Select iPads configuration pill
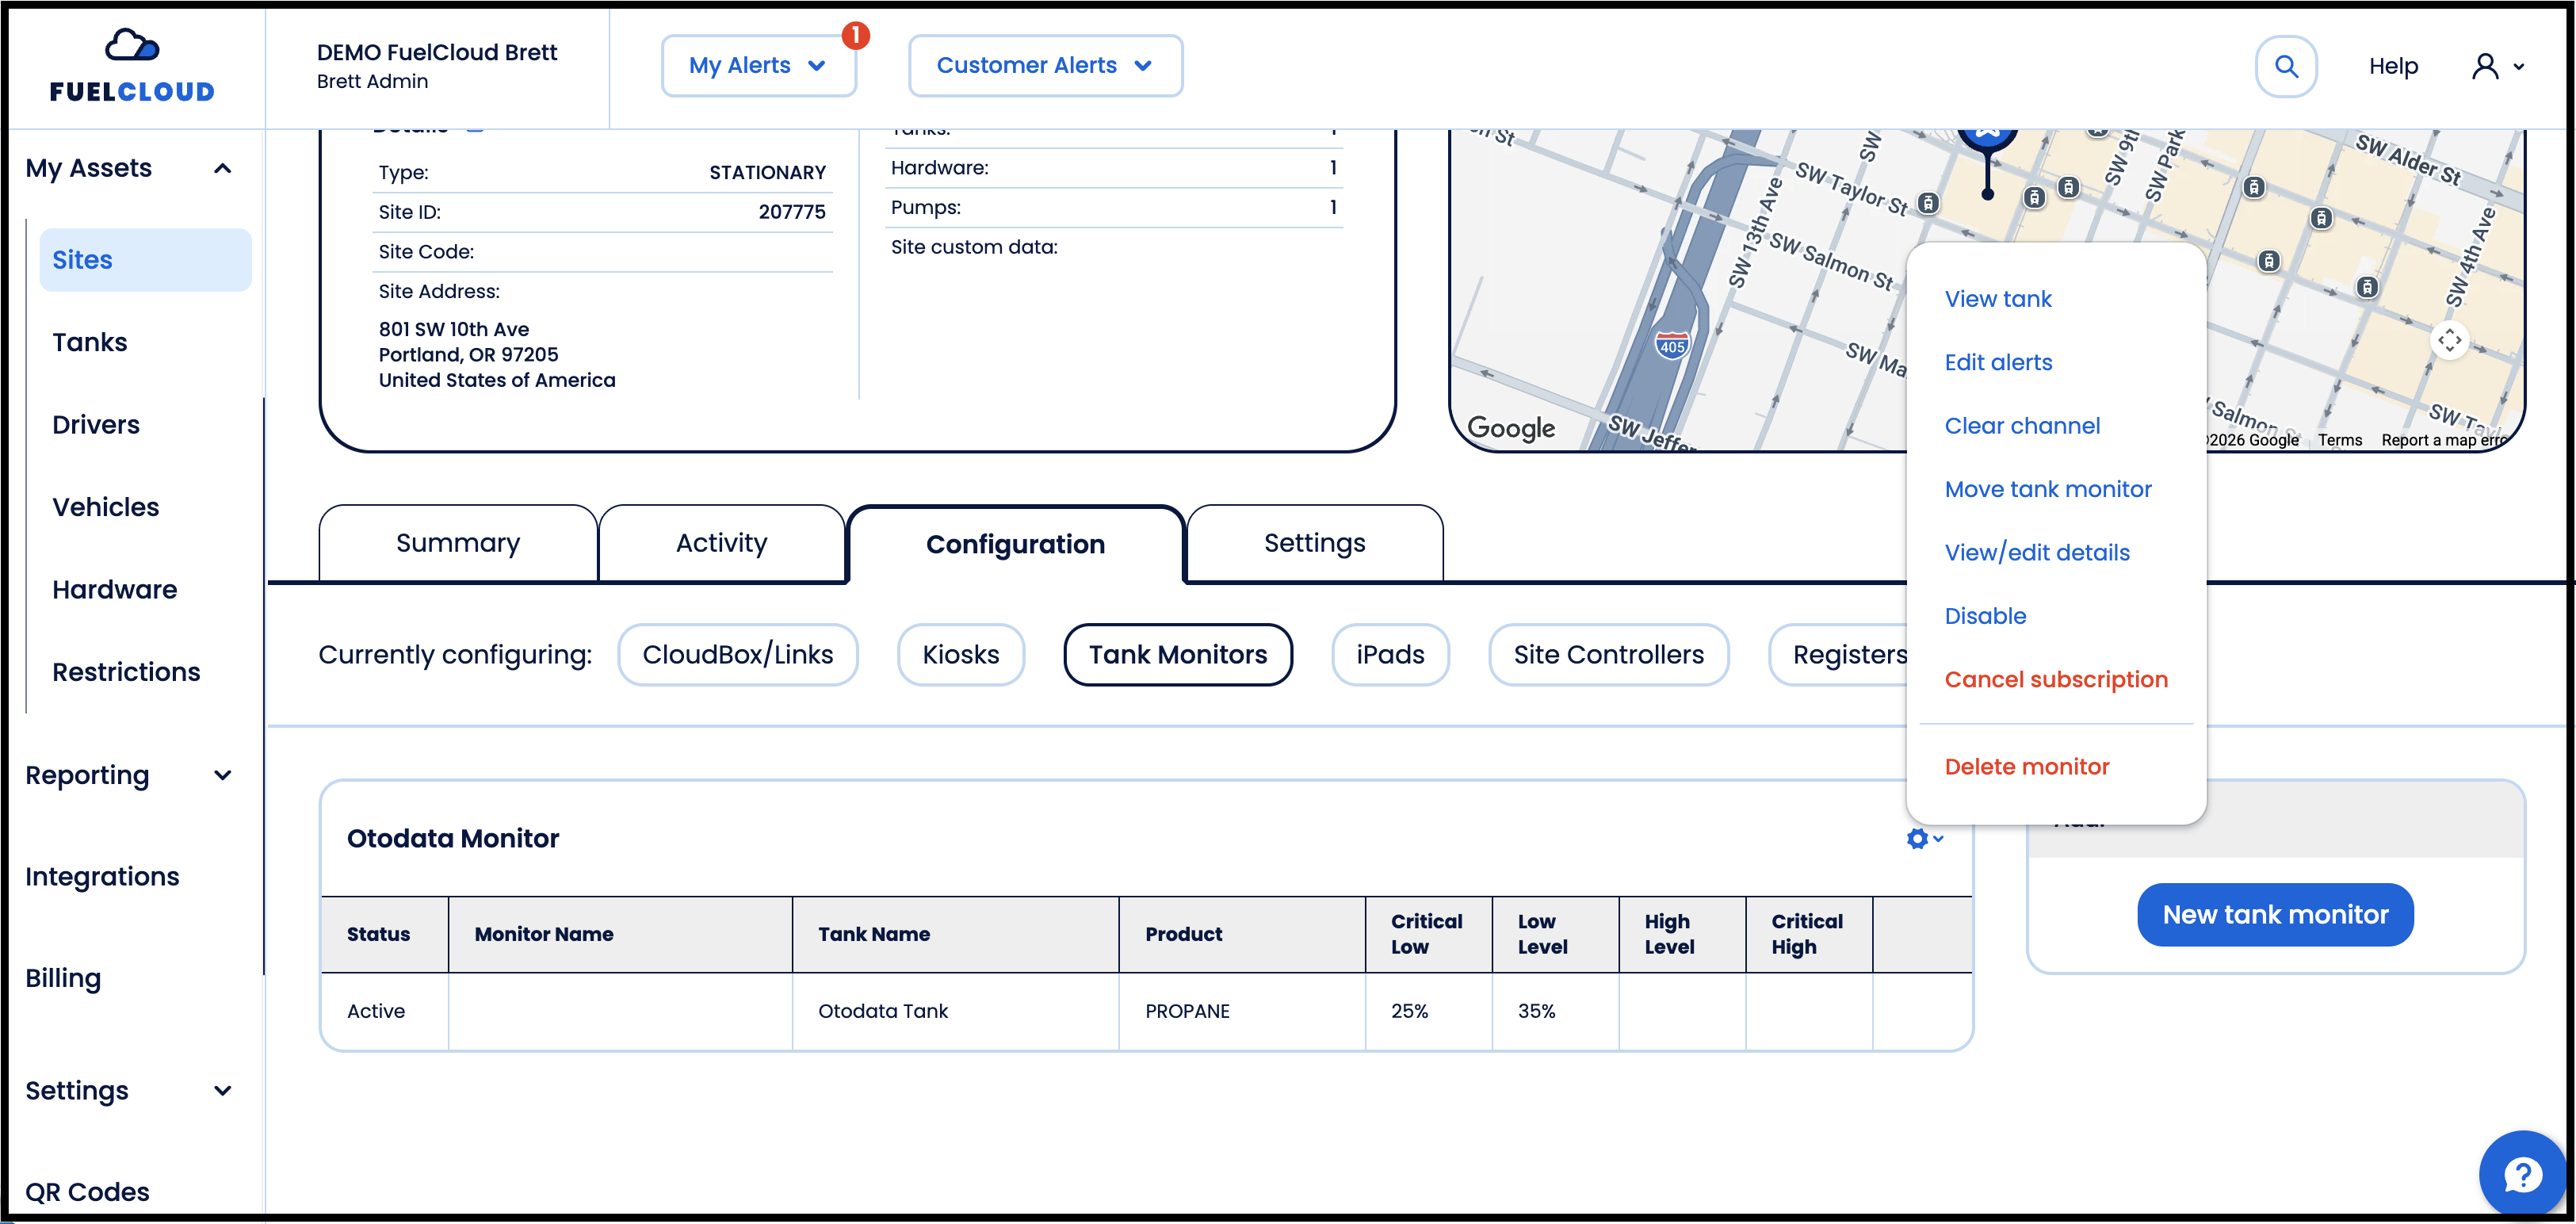2576x1224 pixels. [x=1390, y=654]
